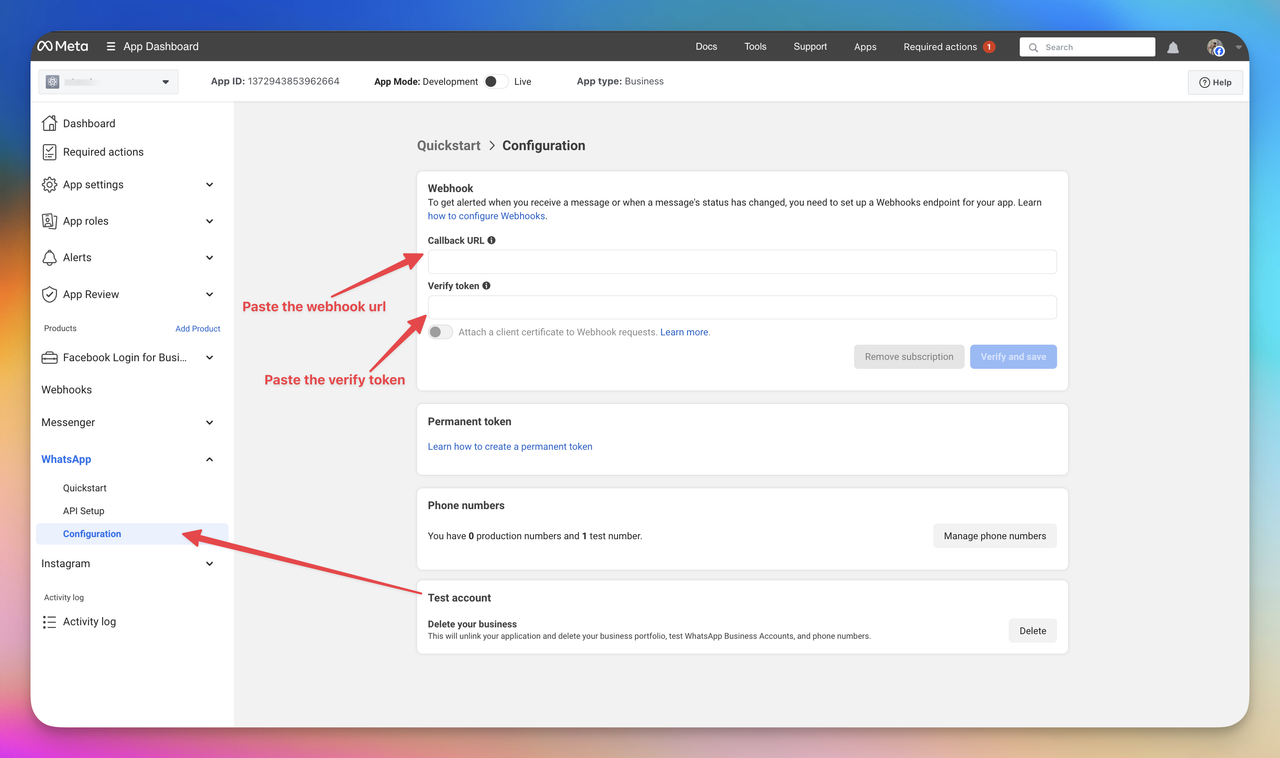Collapse the WhatsApp section
The width and height of the screenshot is (1280, 758).
click(209, 460)
